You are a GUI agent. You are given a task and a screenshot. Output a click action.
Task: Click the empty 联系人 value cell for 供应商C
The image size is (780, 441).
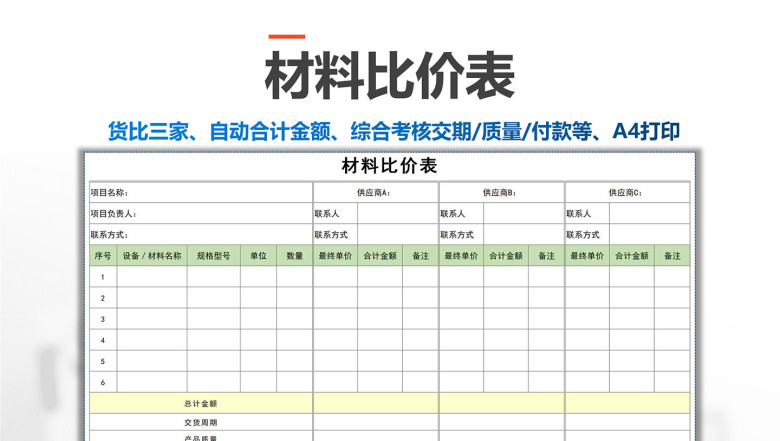[x=650, y=213]
